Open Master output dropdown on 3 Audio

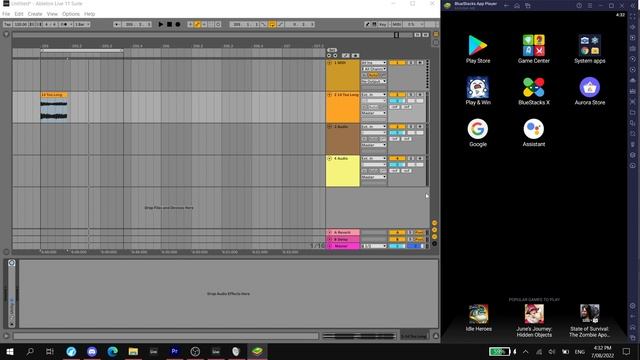pos(374,145)
